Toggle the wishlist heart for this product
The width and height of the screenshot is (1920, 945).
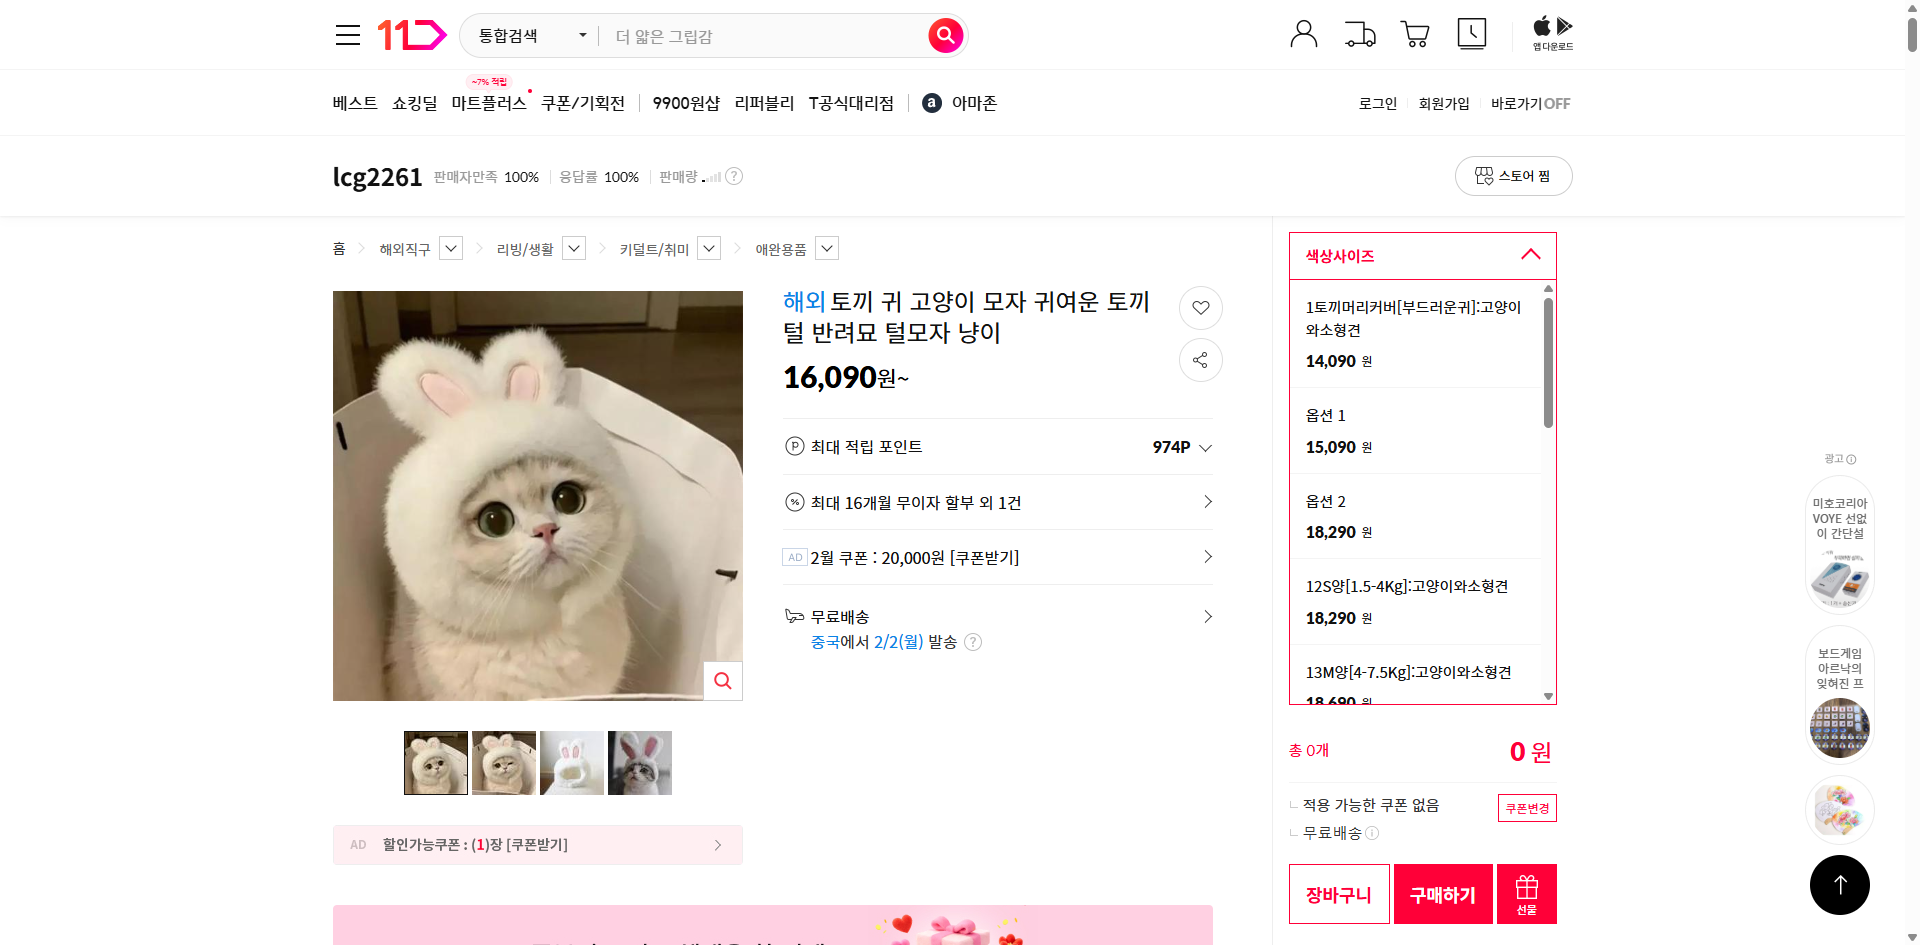pyautogui.click(x=1200, y=308)
